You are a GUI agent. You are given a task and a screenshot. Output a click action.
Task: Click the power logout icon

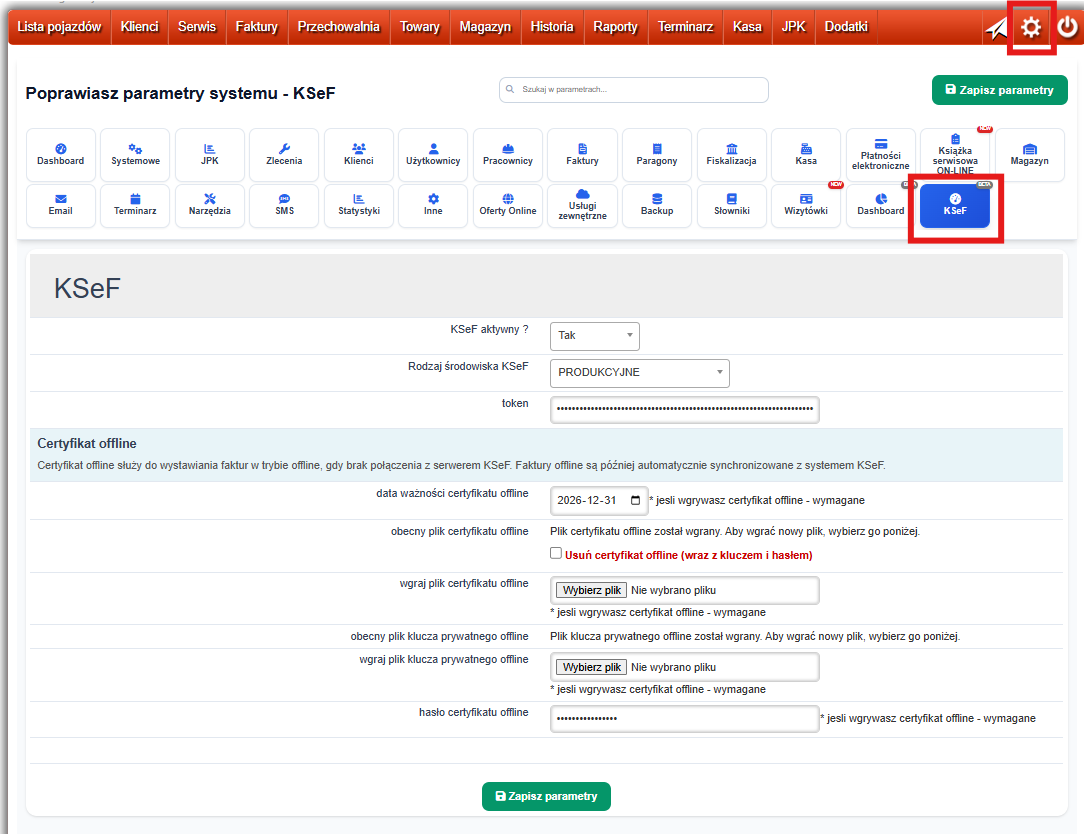tap(1067, 28)
